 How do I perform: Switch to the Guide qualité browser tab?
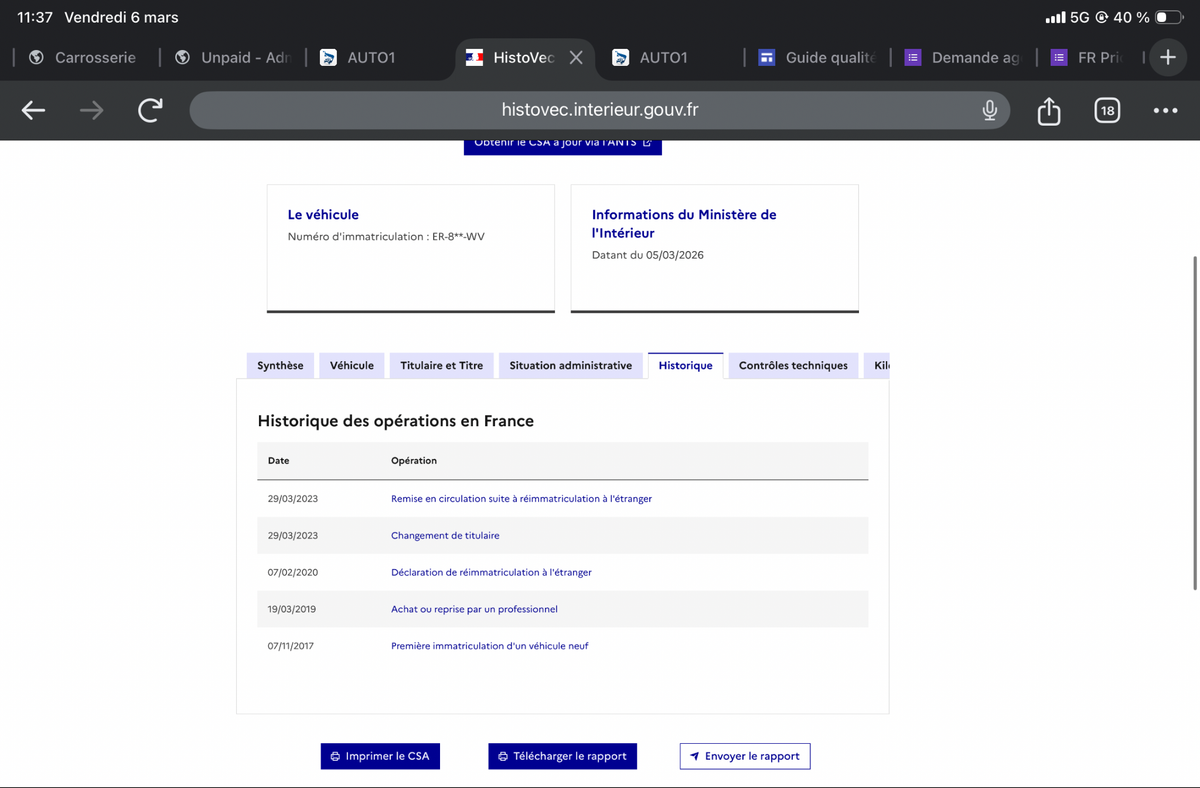point(816,58)
